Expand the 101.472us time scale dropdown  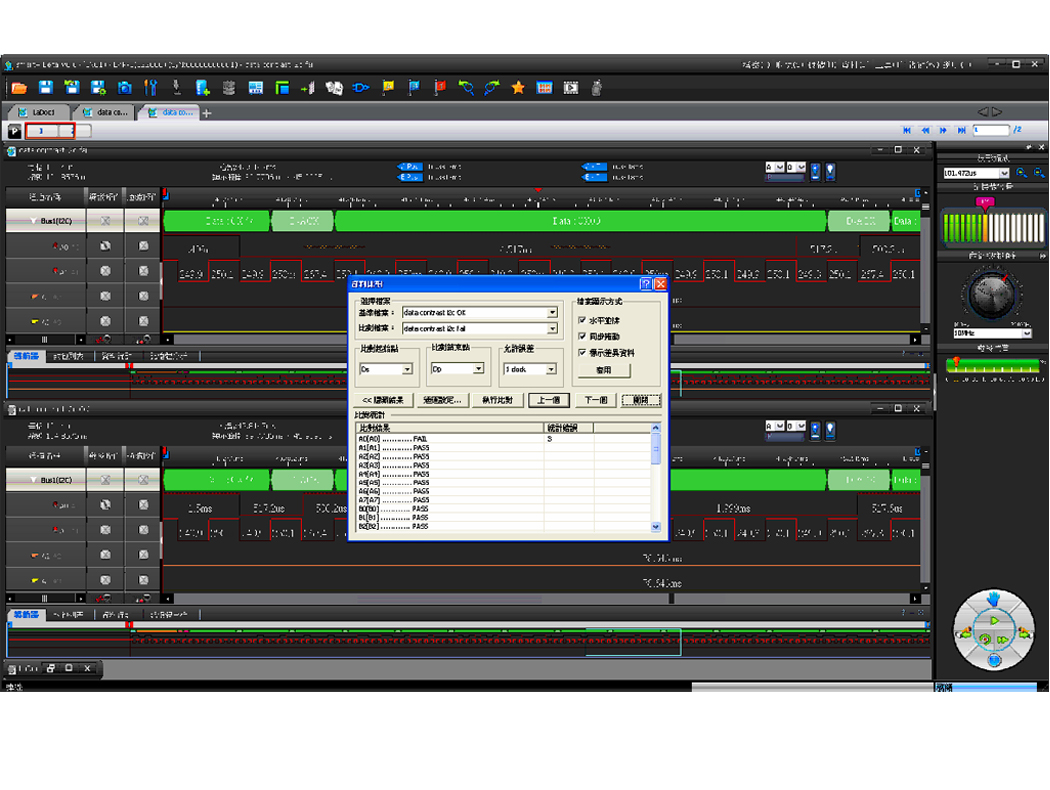[x=1004, y=173]
